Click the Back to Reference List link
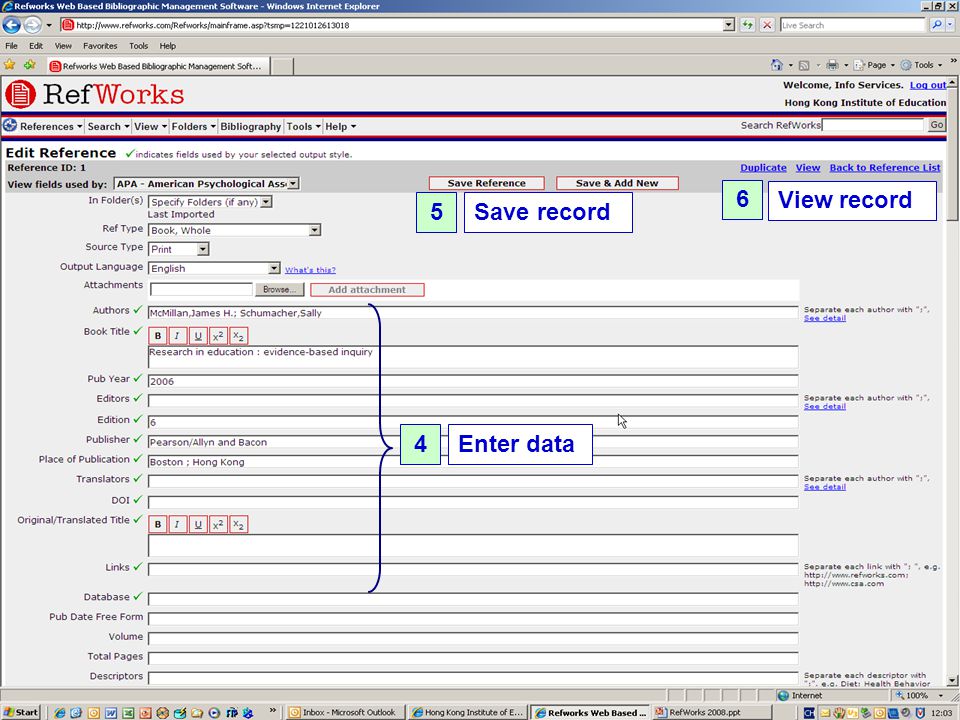This screenshot has width=960, height=720. 885,168
